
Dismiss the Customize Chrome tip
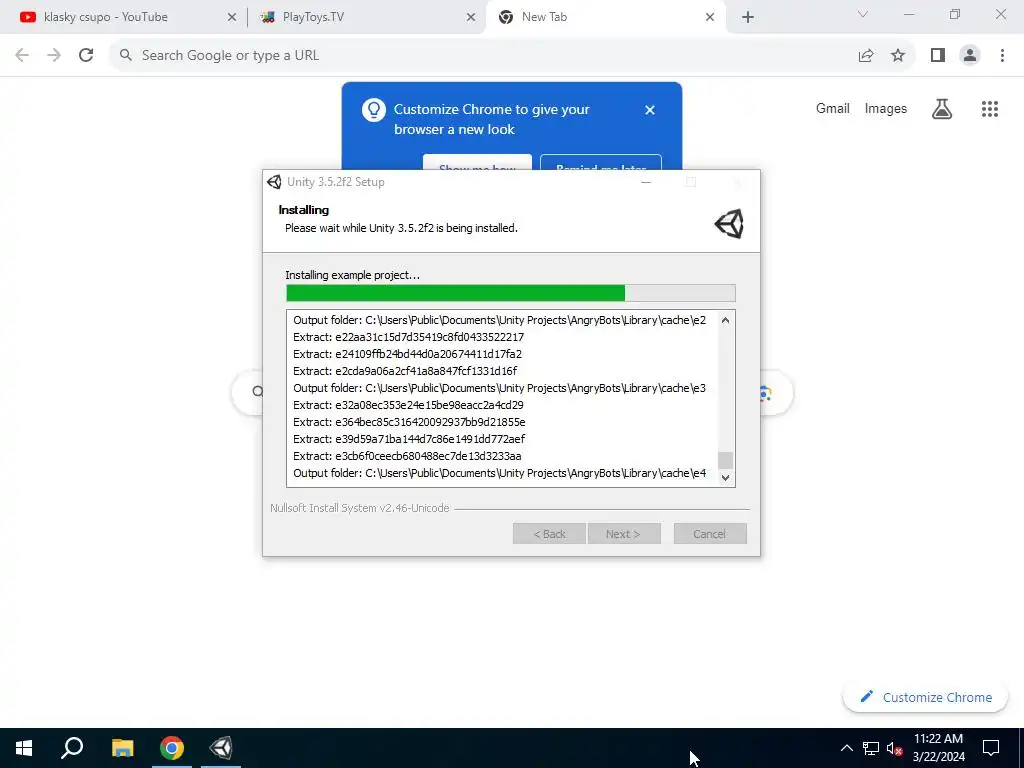point(650,110)
